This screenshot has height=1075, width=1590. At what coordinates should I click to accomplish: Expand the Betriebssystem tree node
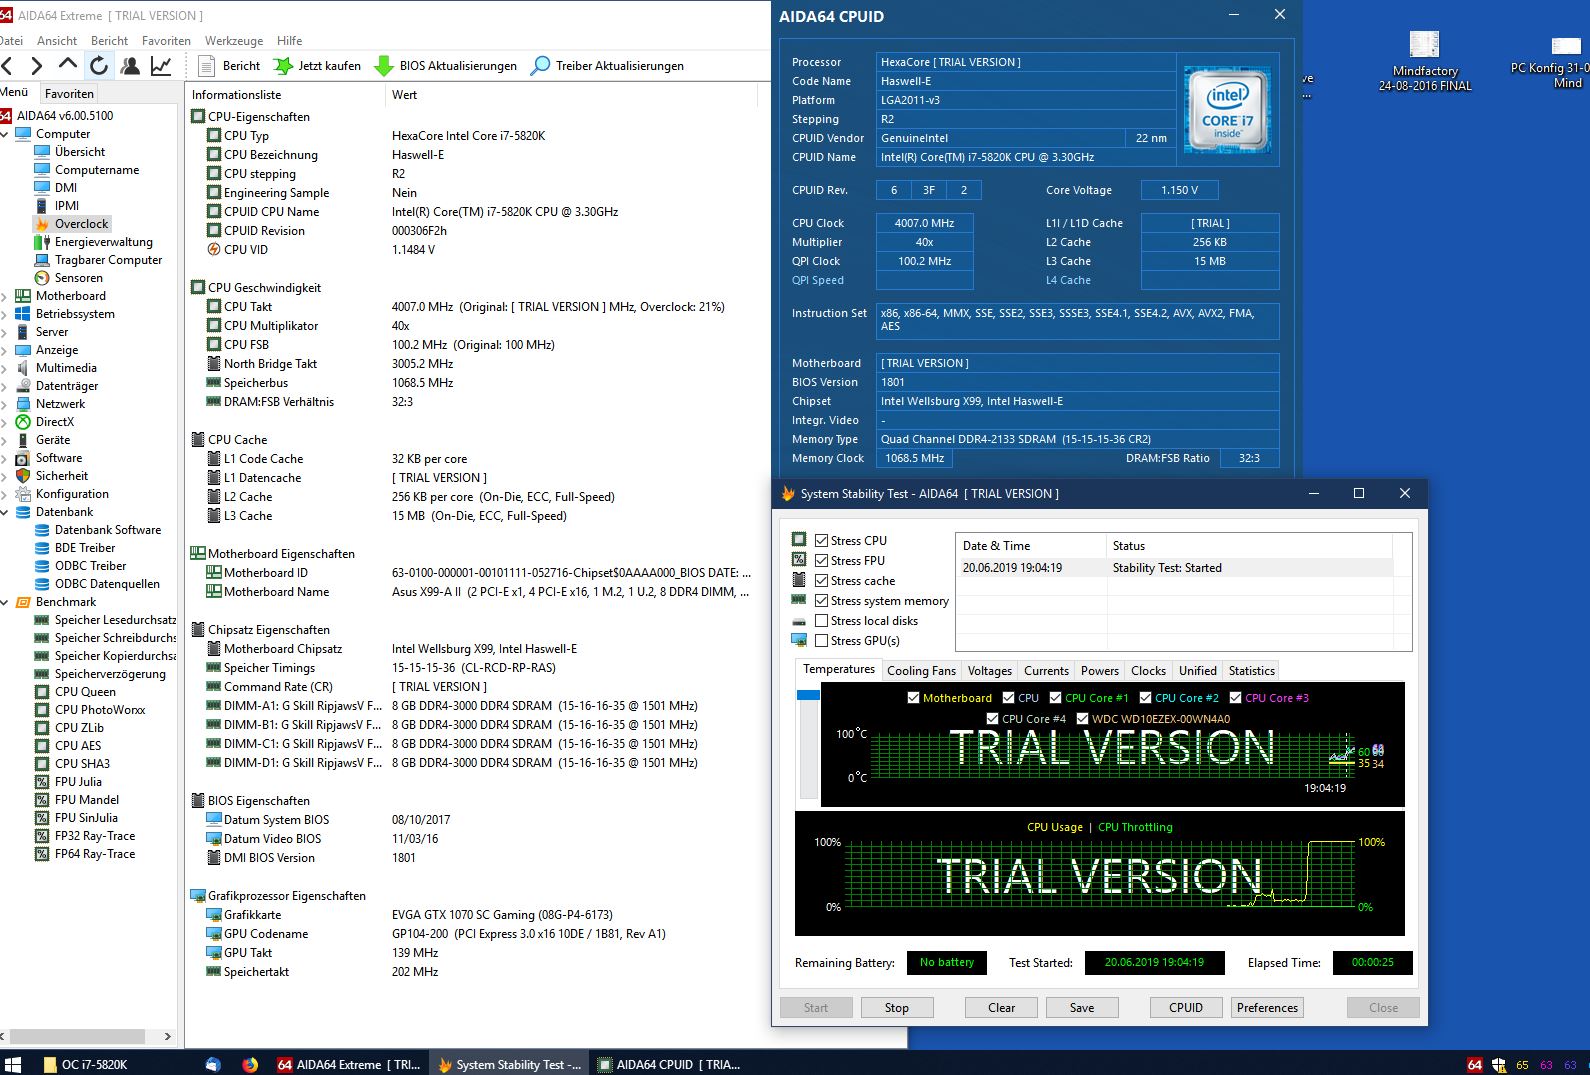point(5,314)
